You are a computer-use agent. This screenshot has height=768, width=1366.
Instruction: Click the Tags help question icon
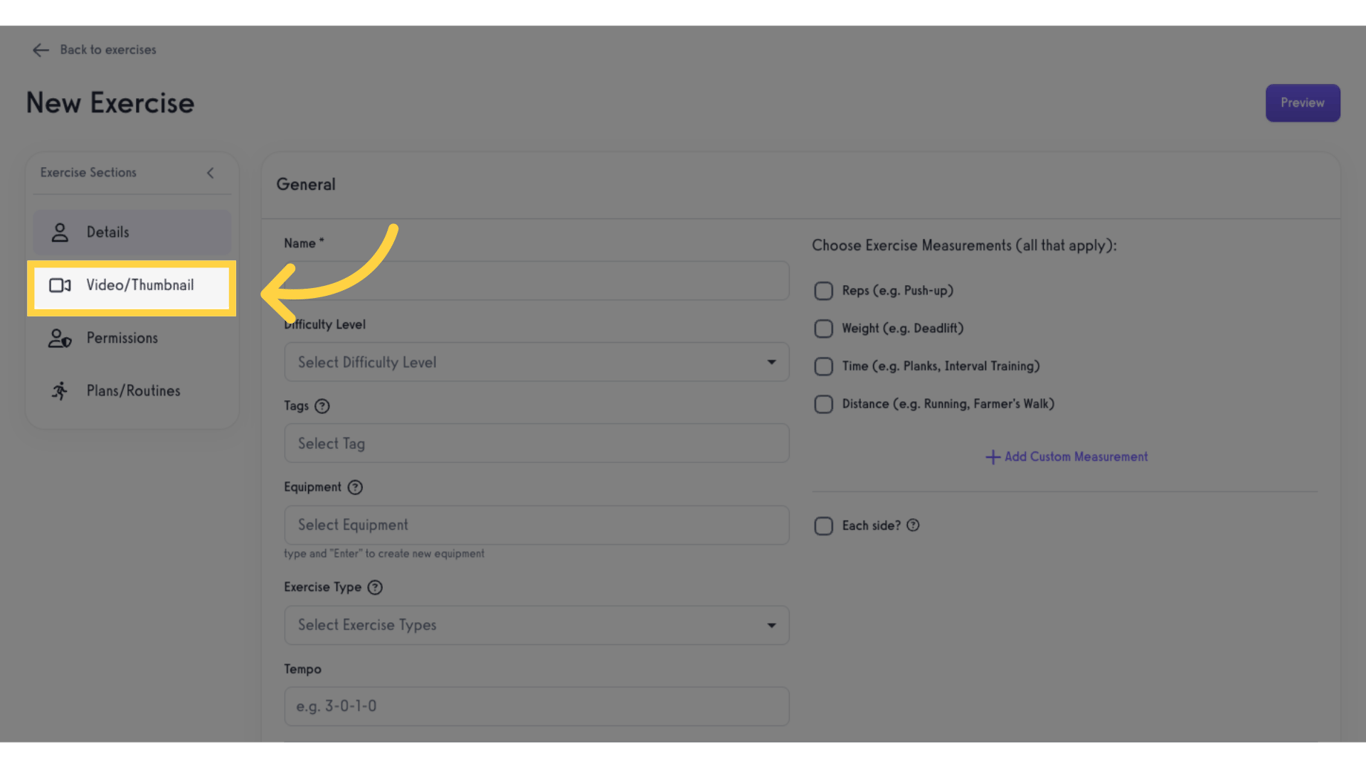(x=322, y=406)
